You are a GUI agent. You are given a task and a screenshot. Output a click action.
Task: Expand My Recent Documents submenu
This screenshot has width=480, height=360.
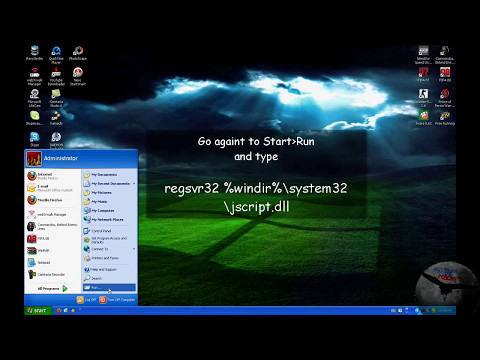coord(109,184)
